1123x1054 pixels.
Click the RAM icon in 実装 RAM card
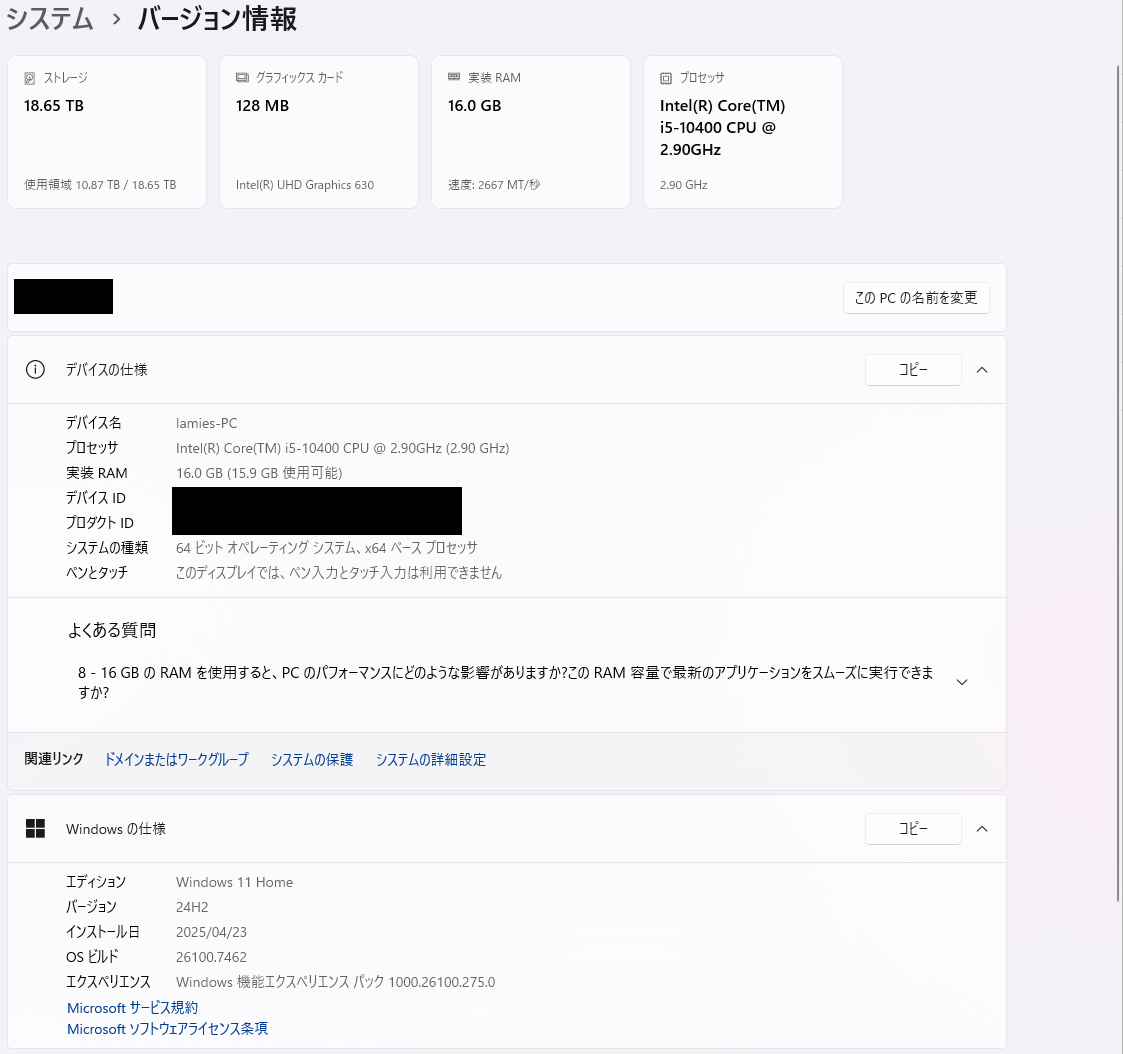454,78
